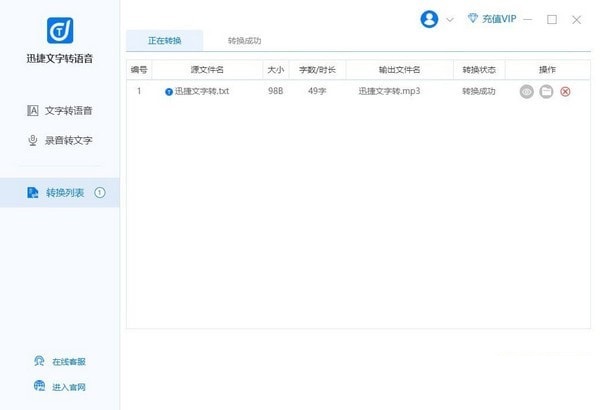Click the source file 迅捷文字转.txt
The height and width of the screenshot is (410, 600).
coord(205,91)
